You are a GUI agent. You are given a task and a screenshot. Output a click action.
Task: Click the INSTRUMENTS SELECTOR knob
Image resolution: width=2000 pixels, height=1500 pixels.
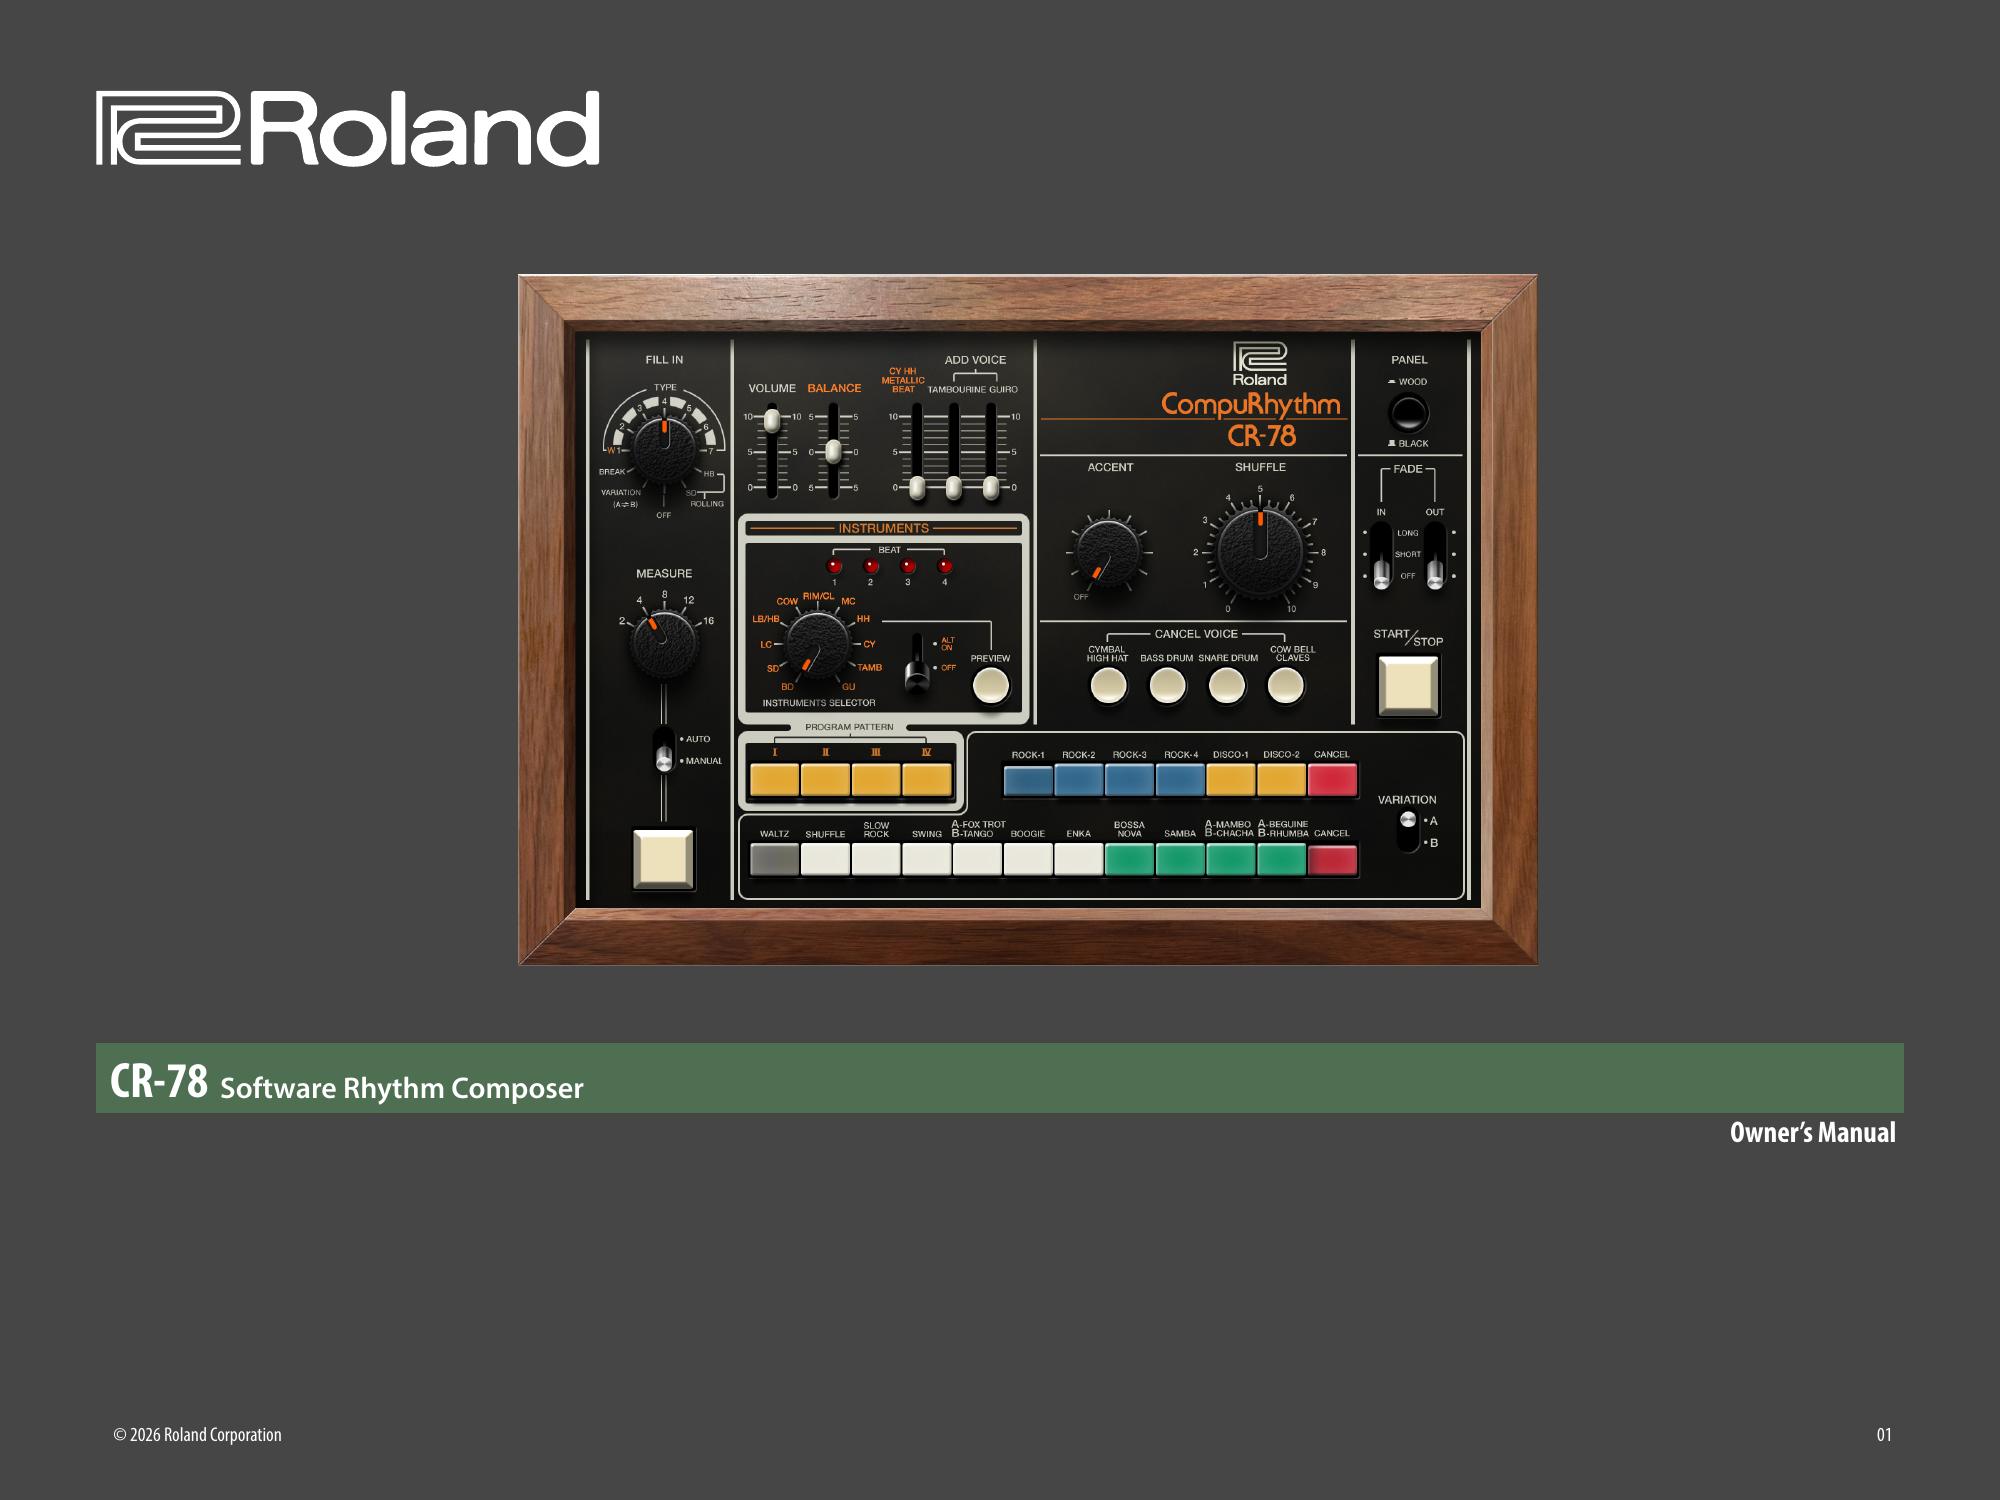(x=818, y=644)
